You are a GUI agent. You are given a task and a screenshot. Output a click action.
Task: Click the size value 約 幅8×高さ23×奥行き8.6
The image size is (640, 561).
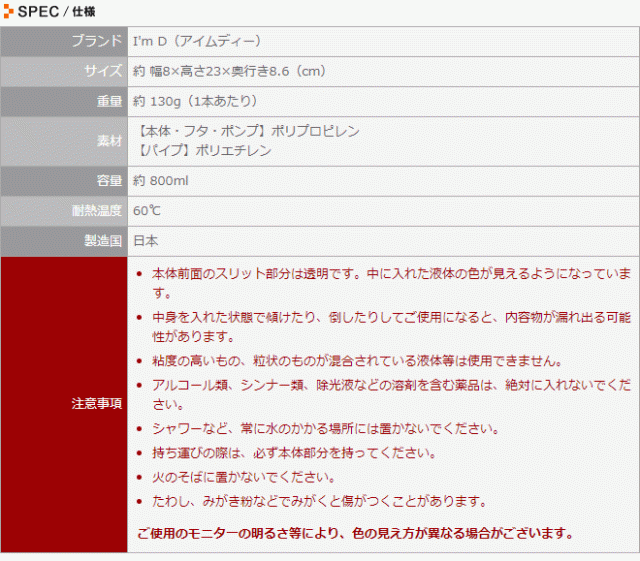tap(229, 71)
